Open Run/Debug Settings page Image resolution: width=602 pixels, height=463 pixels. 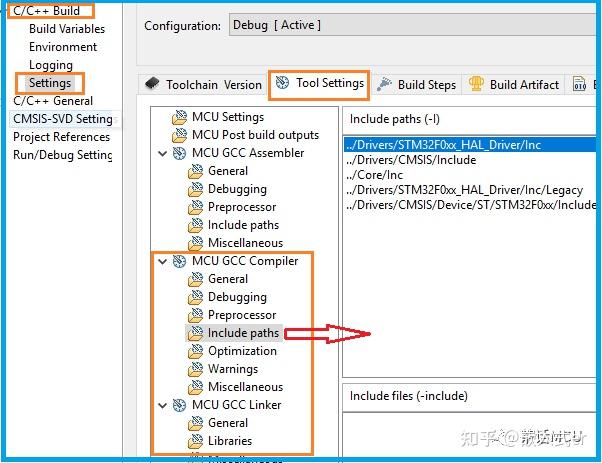click(x=62, y=155)
